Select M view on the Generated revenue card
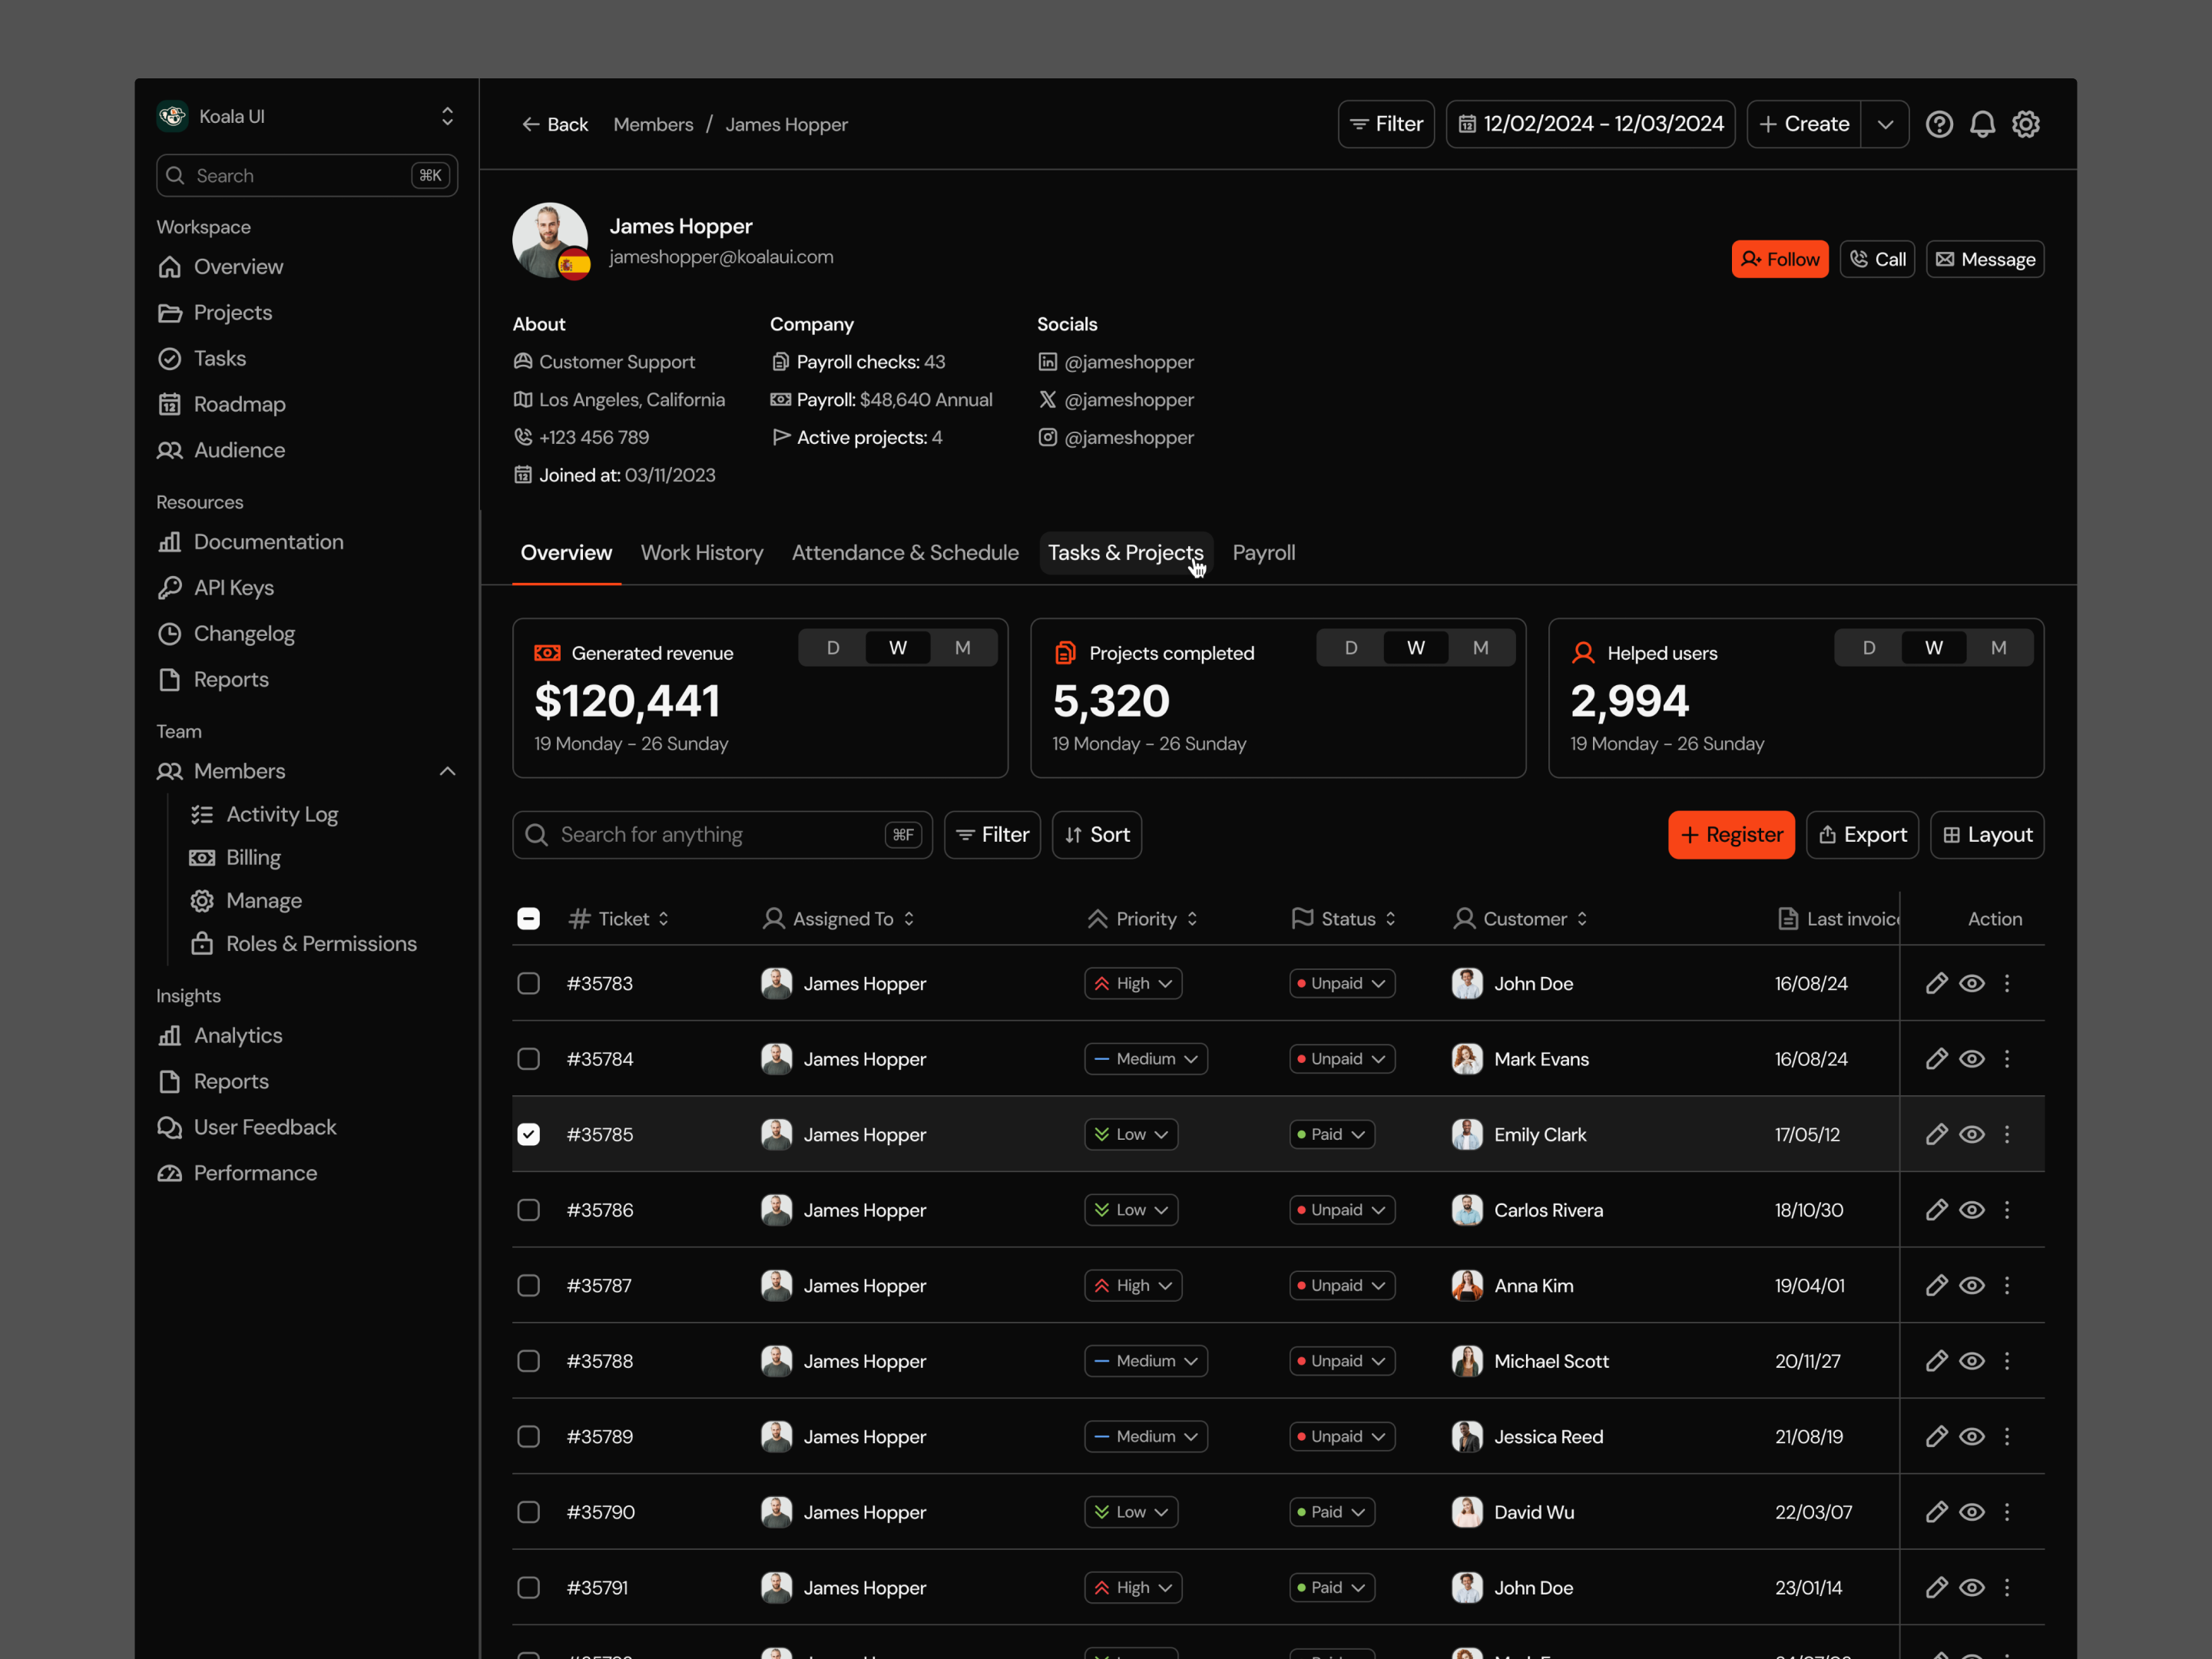Image resolution: width=2212 pixels, height=1659 pixels. click(x=962, y=647)
